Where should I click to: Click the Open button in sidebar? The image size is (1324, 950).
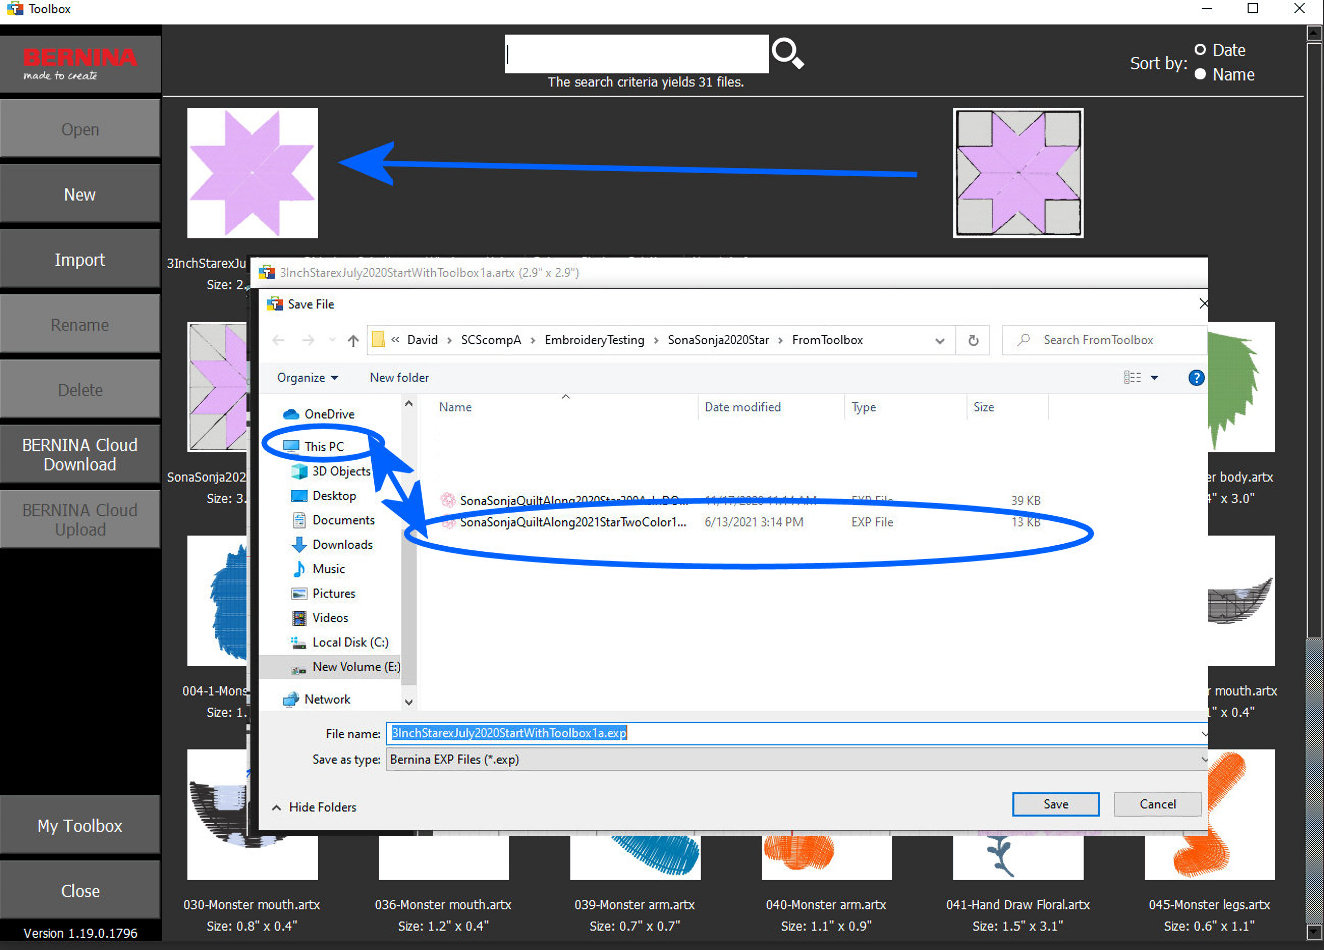(x=80, y=129)
